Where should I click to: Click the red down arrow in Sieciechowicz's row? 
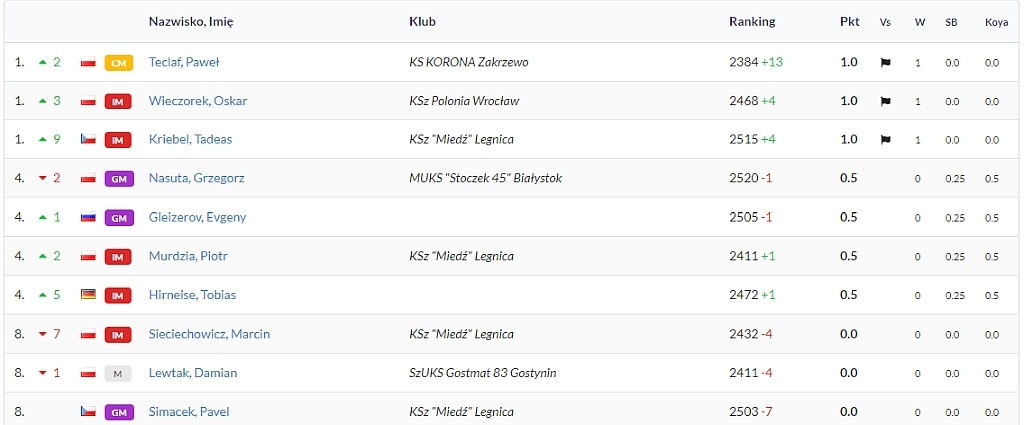[x=43, y=334]
